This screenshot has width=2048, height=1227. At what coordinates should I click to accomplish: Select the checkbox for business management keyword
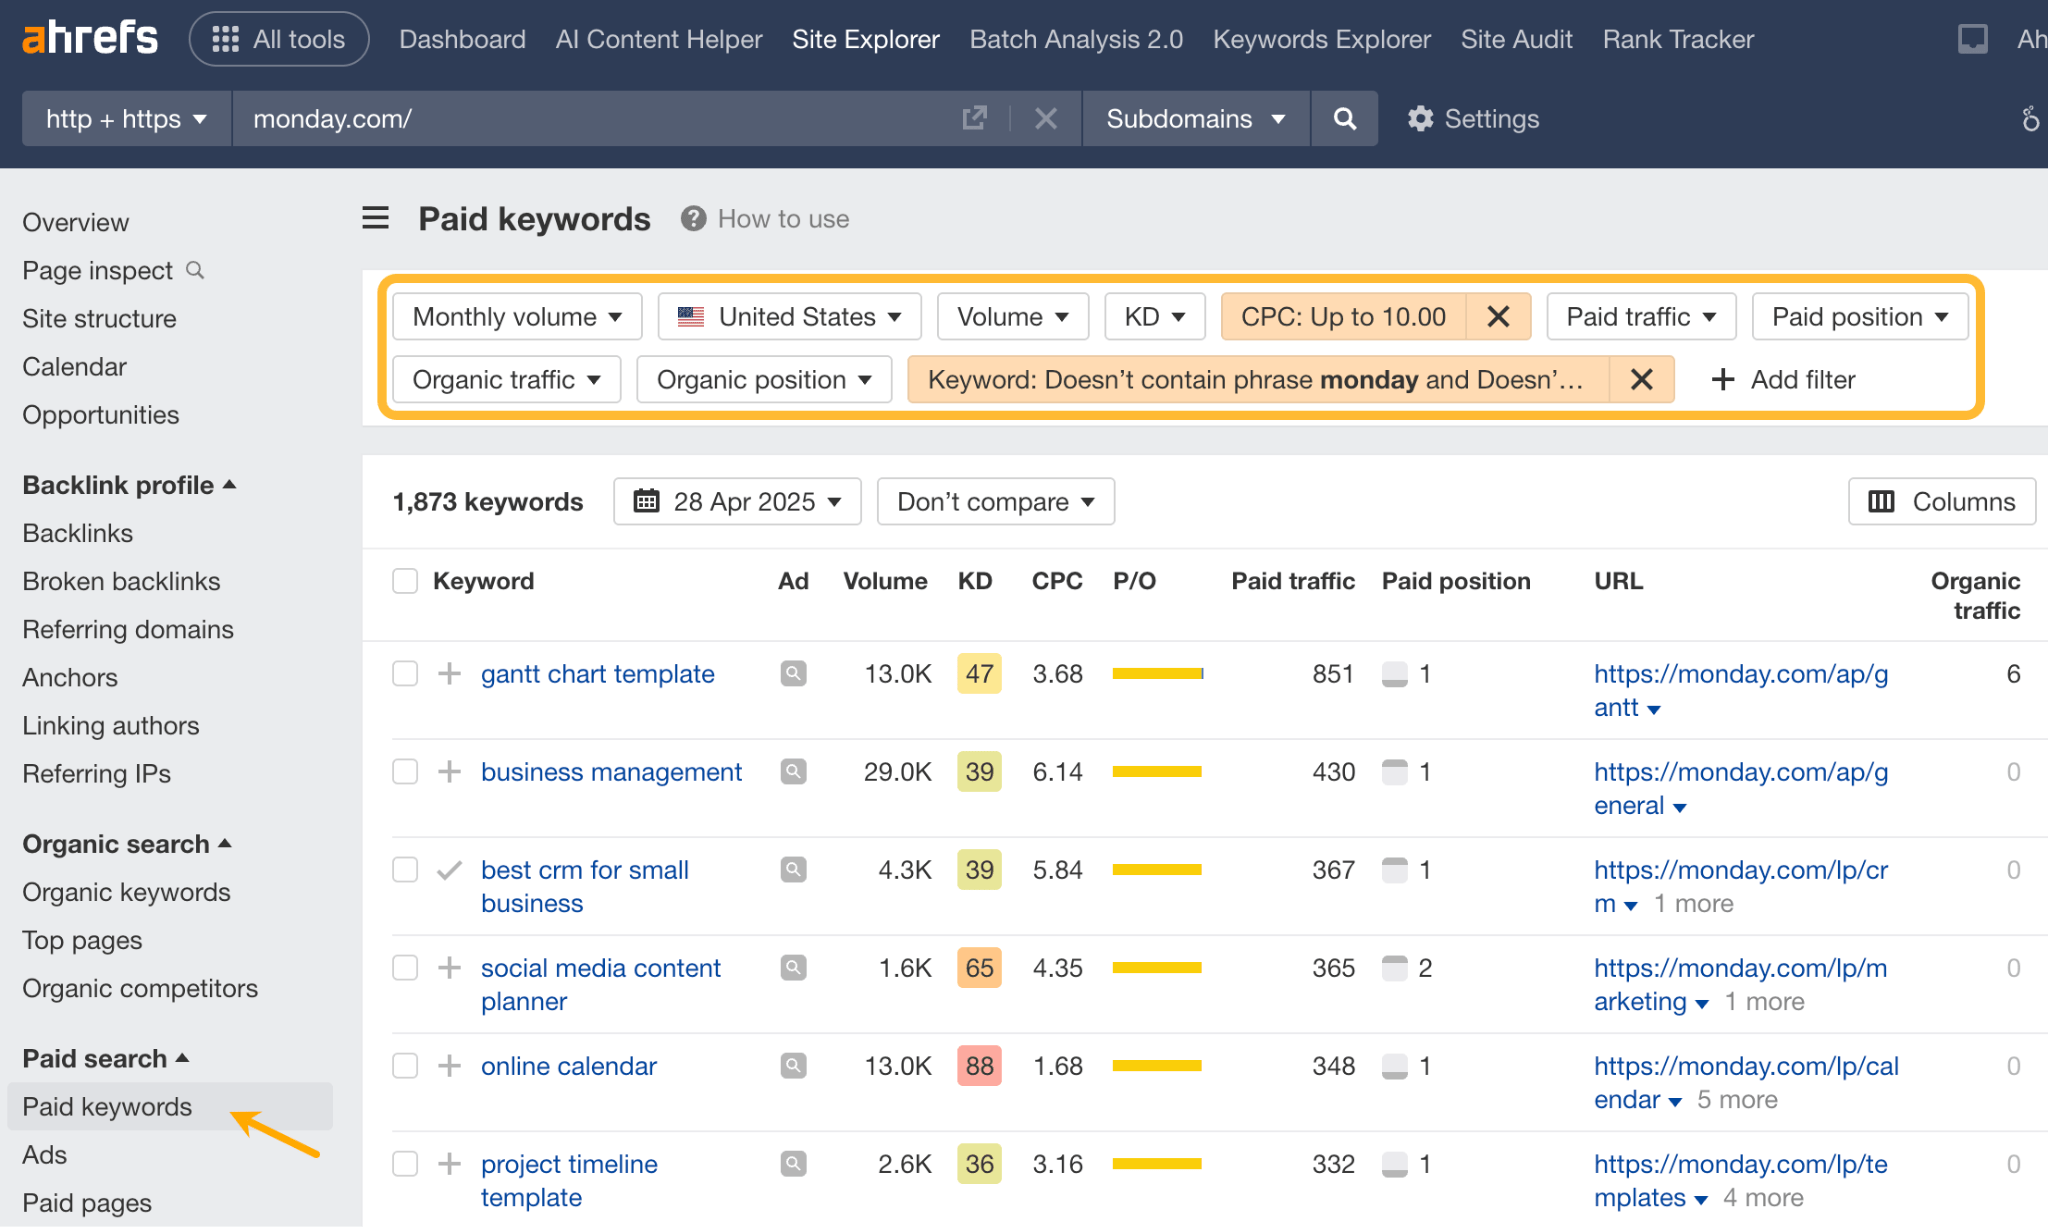pyautogui.click(x=405, y=771)
